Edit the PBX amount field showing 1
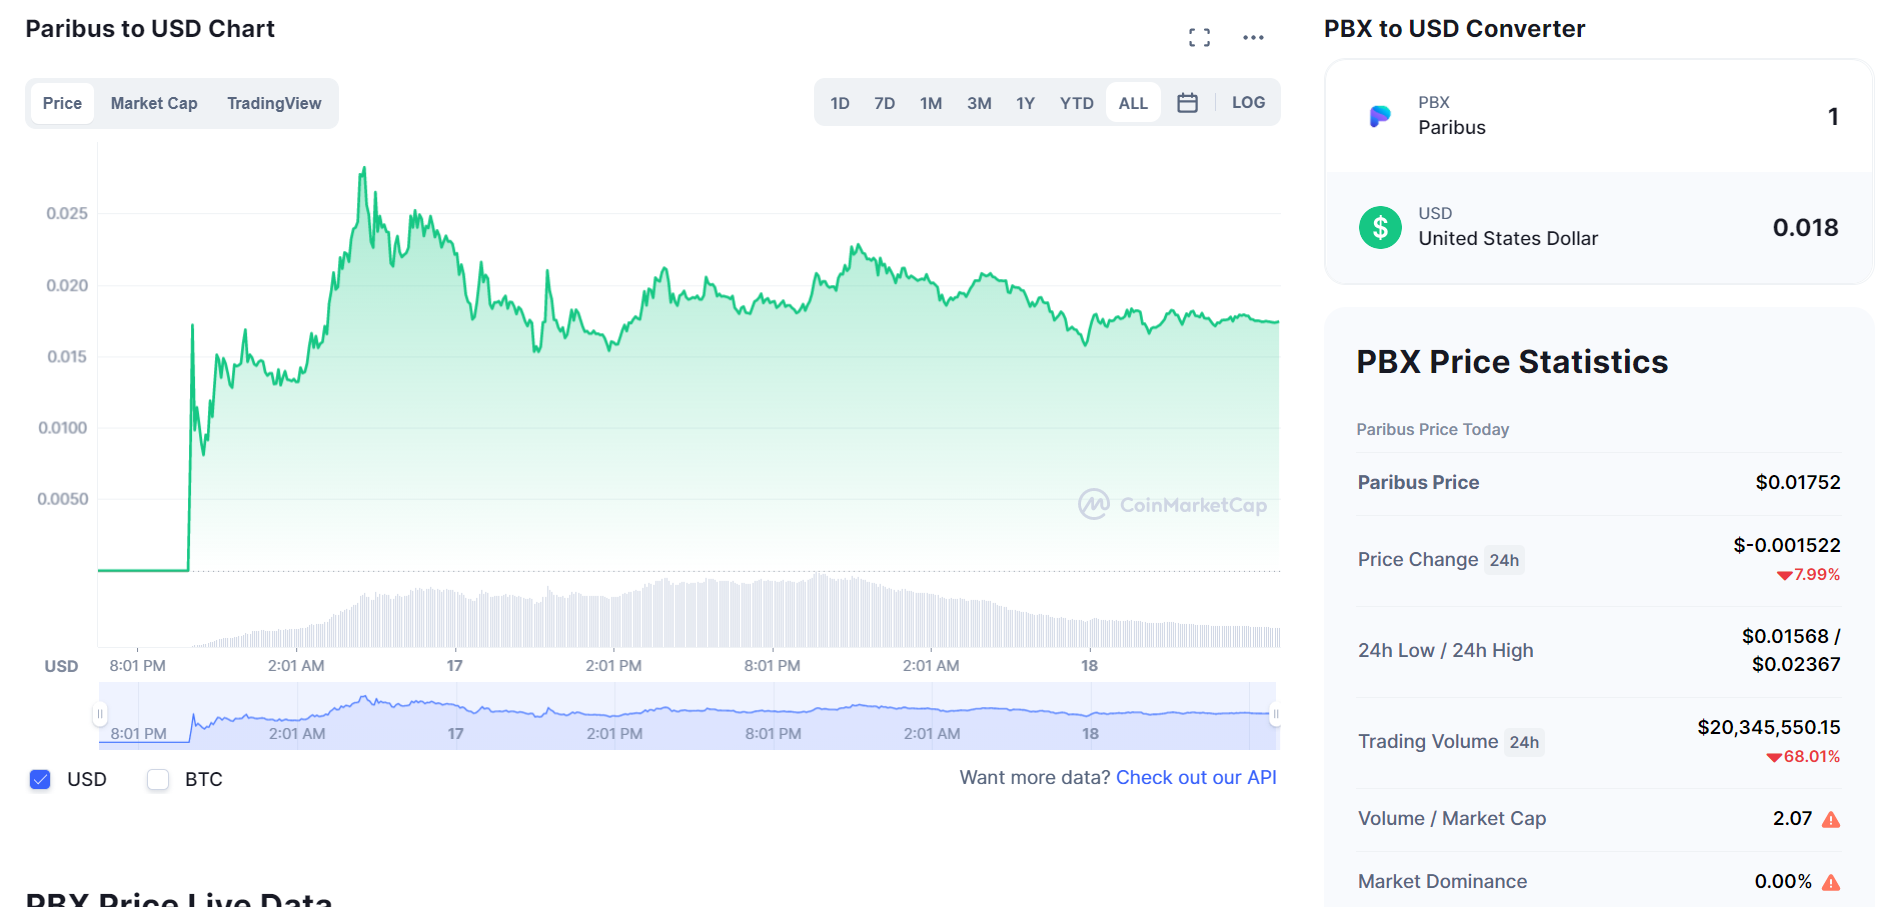Screen dimensions: 1884x907 (1833, 117)
